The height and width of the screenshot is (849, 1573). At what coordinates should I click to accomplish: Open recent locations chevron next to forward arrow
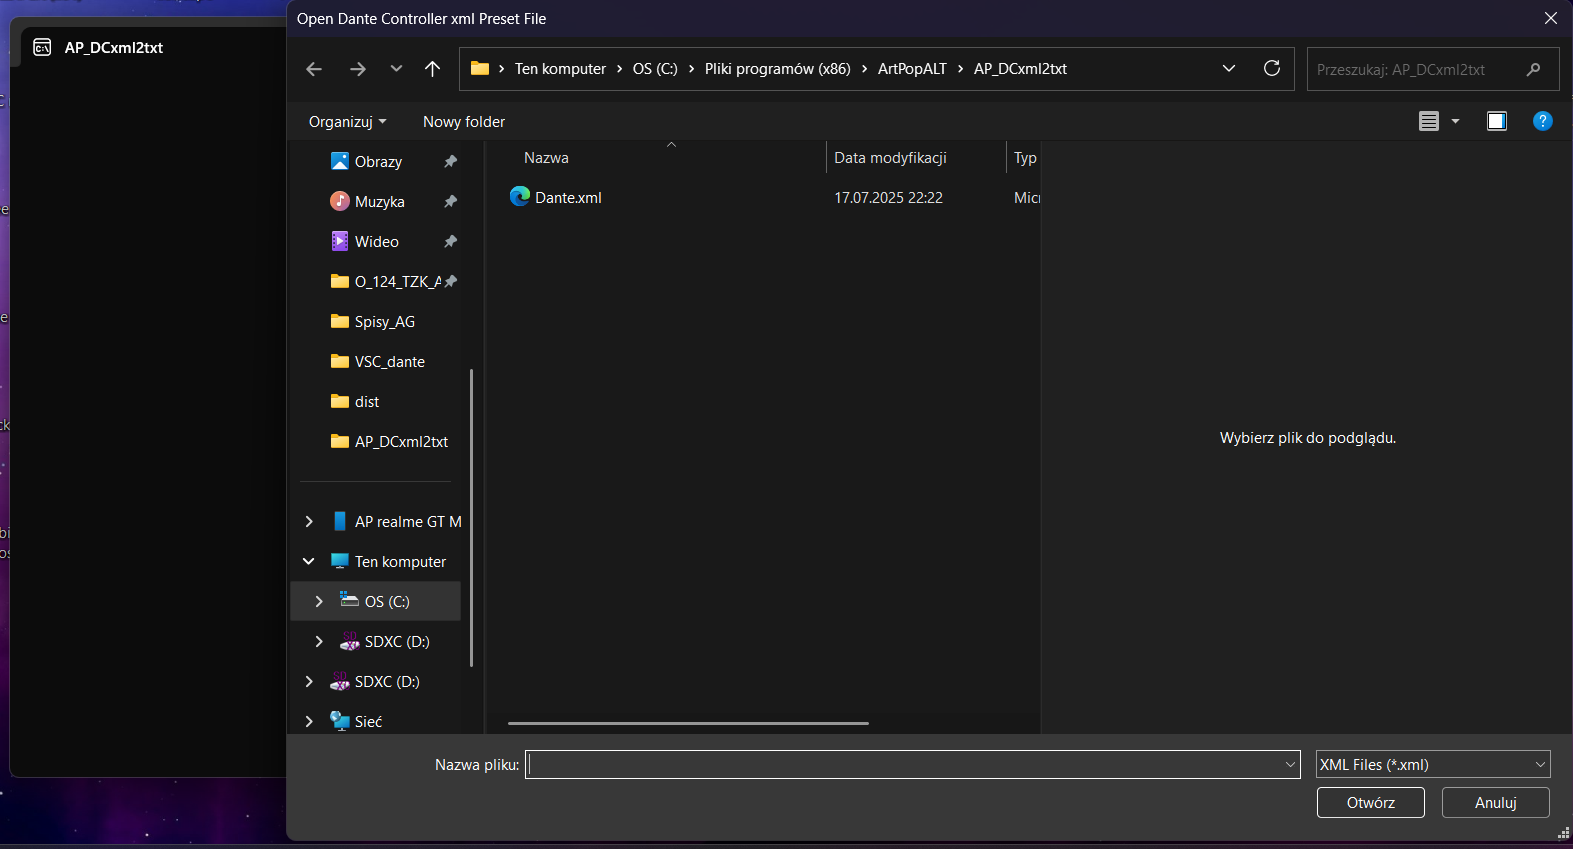[x=396, y=69]
